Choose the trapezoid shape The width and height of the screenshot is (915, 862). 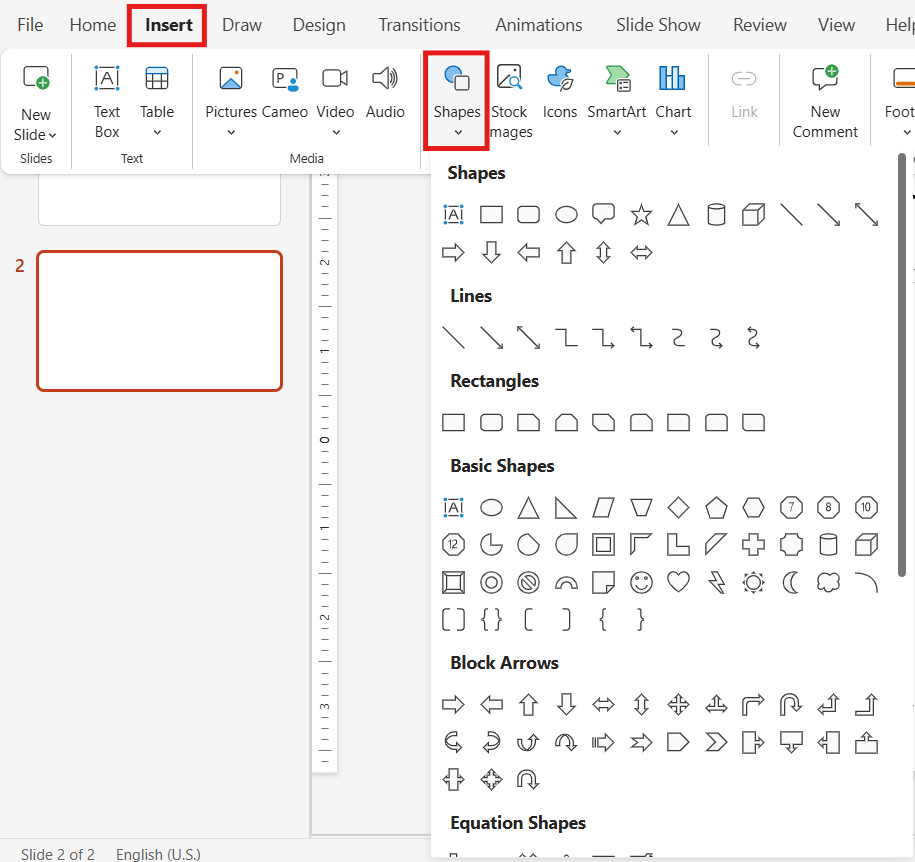pos(641,507)
